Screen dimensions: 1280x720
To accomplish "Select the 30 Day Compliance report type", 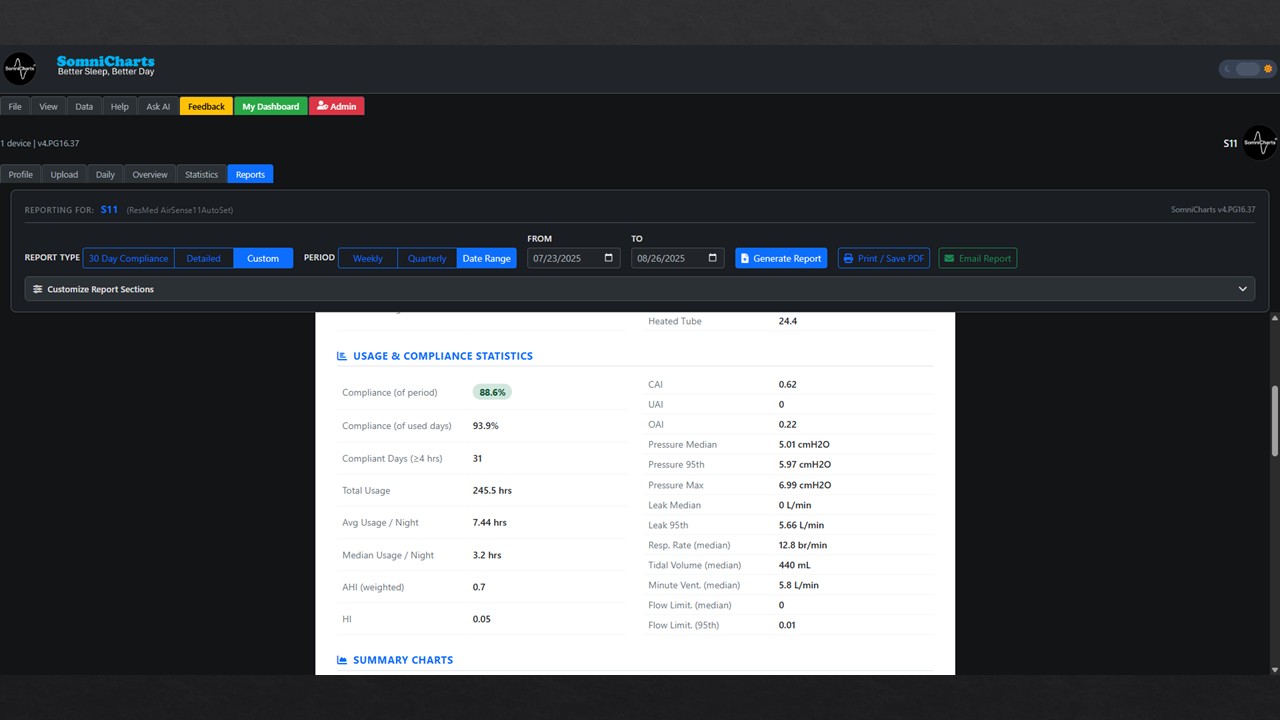I will pyautogui.click(x=128, y=257).
